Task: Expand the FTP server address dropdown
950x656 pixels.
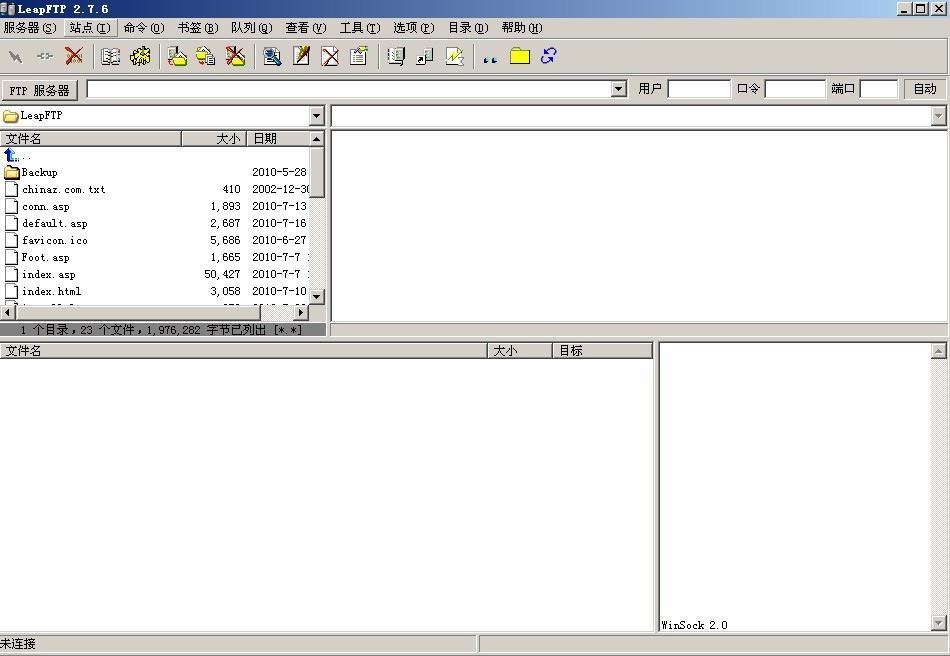Action: pyautogui.click(x=618, y=89)
